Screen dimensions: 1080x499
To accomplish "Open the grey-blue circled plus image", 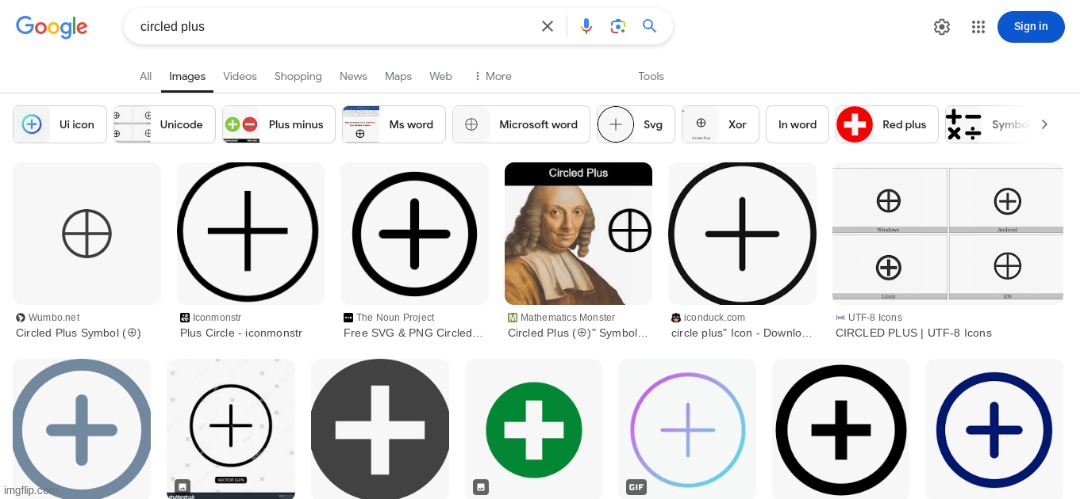I will pos(82,429).
